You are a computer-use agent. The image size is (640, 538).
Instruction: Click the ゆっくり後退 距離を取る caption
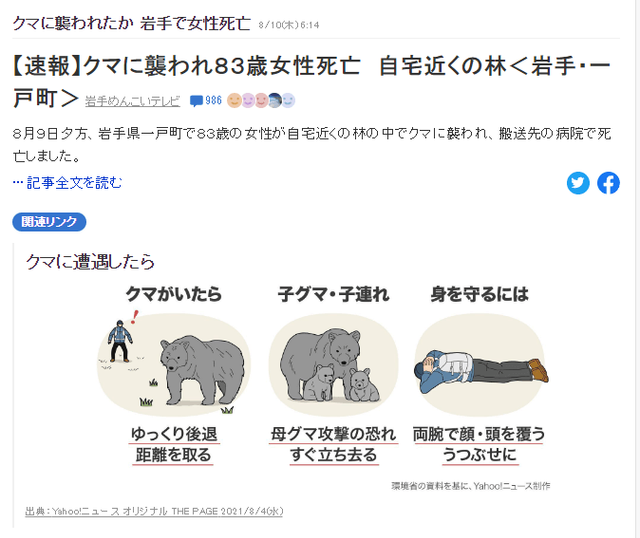174,445
